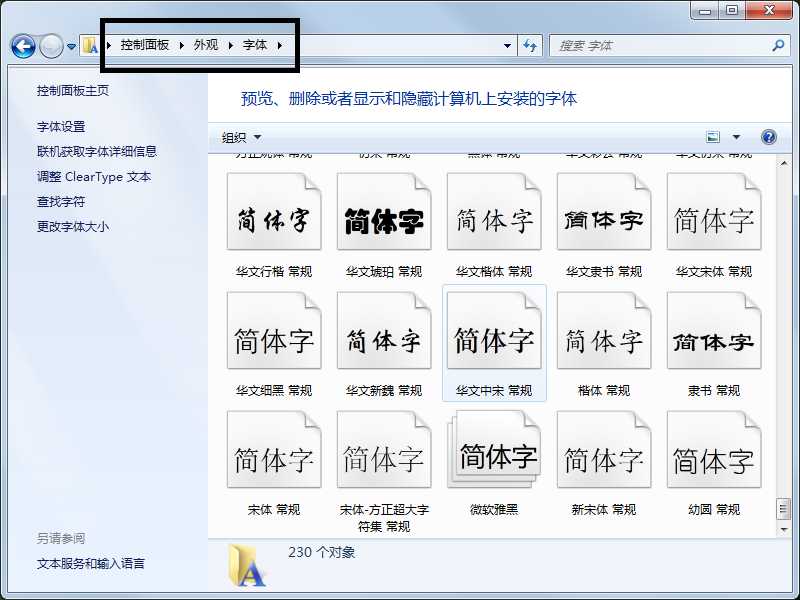Click the 华文琥珀 常规 label text

(x=384, y=271)
